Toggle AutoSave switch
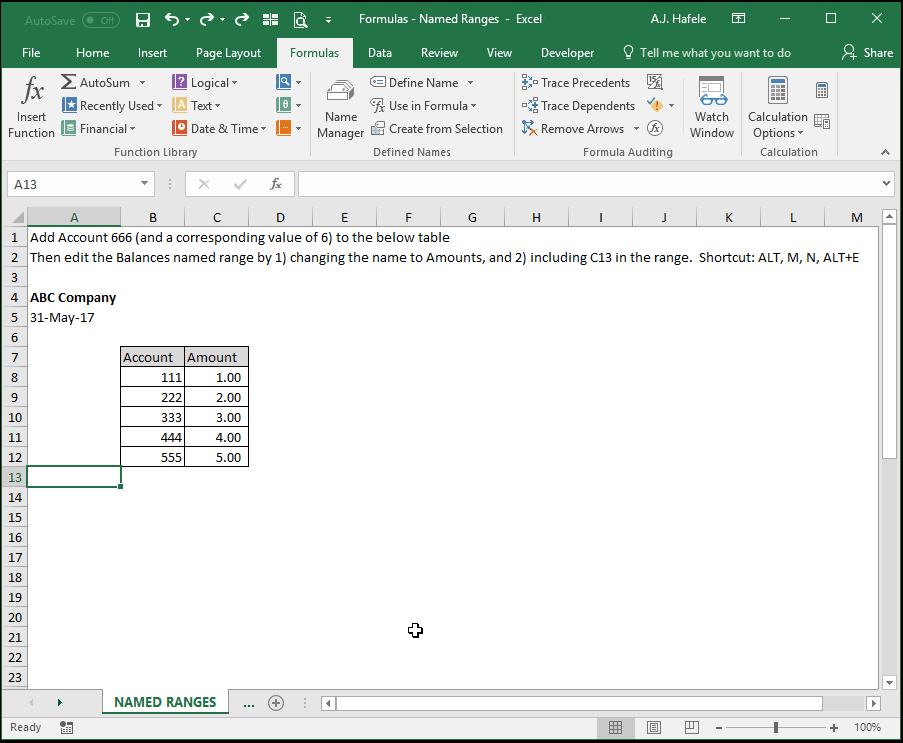 click(101, 20)
